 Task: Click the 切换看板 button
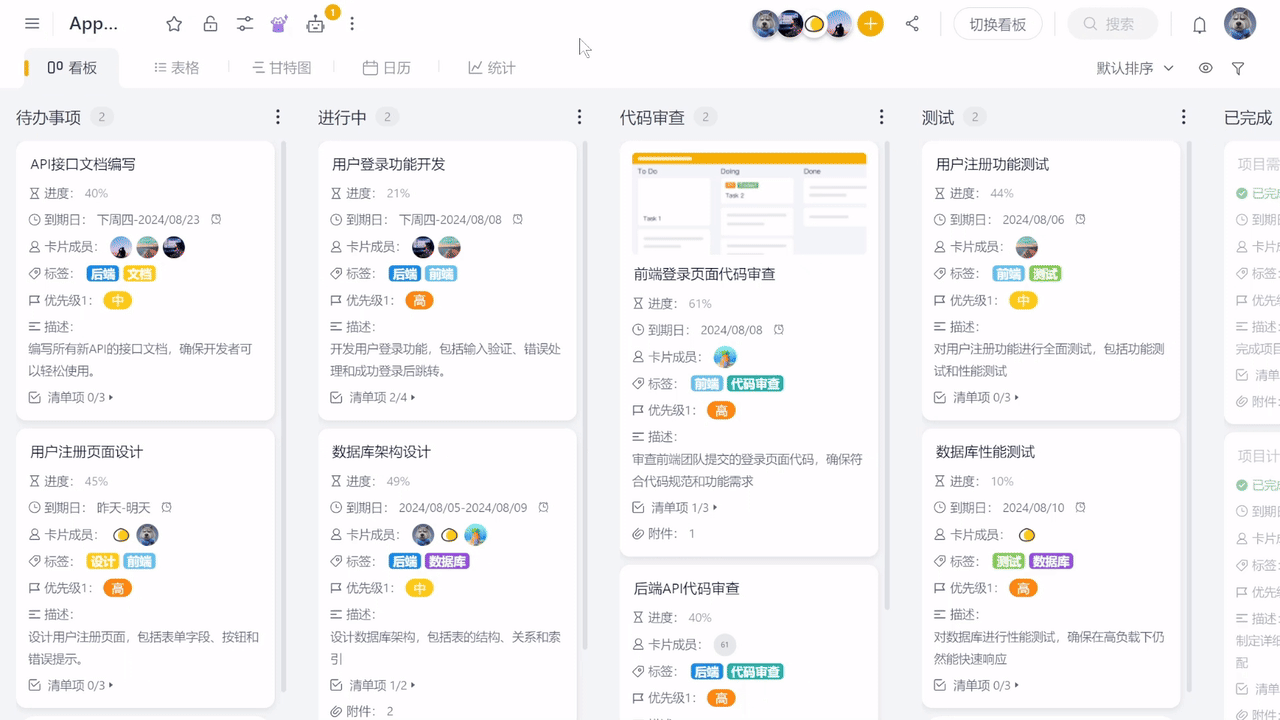pos(998,24)
